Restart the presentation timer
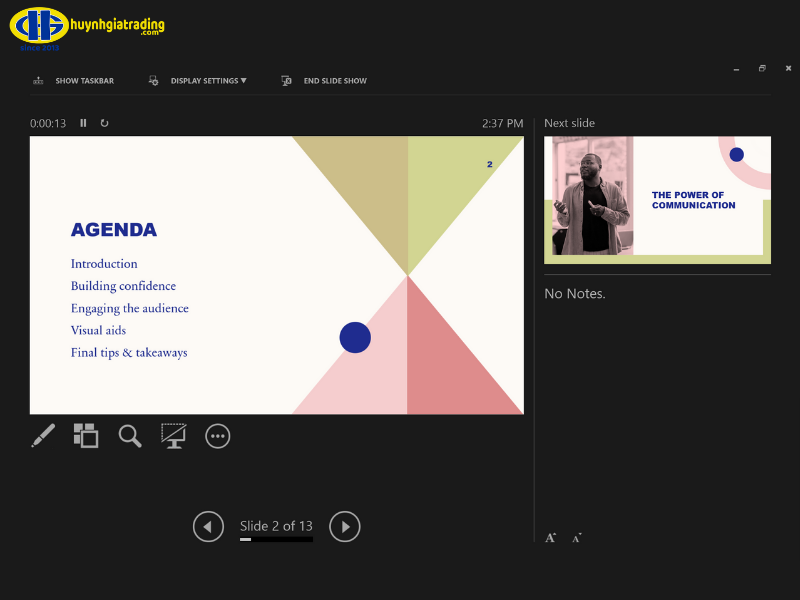Image resolution: width=800 pixels, height=600 pixels. click(104, 123)
